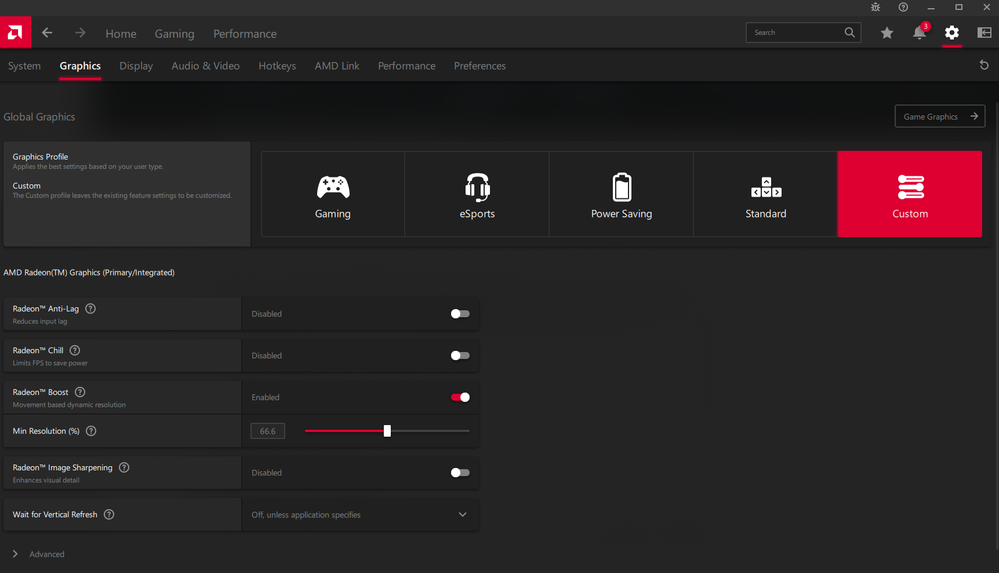Click the Min Resolution slider handle
This screenshot has height=573, width=999.
tap(387, 431)
